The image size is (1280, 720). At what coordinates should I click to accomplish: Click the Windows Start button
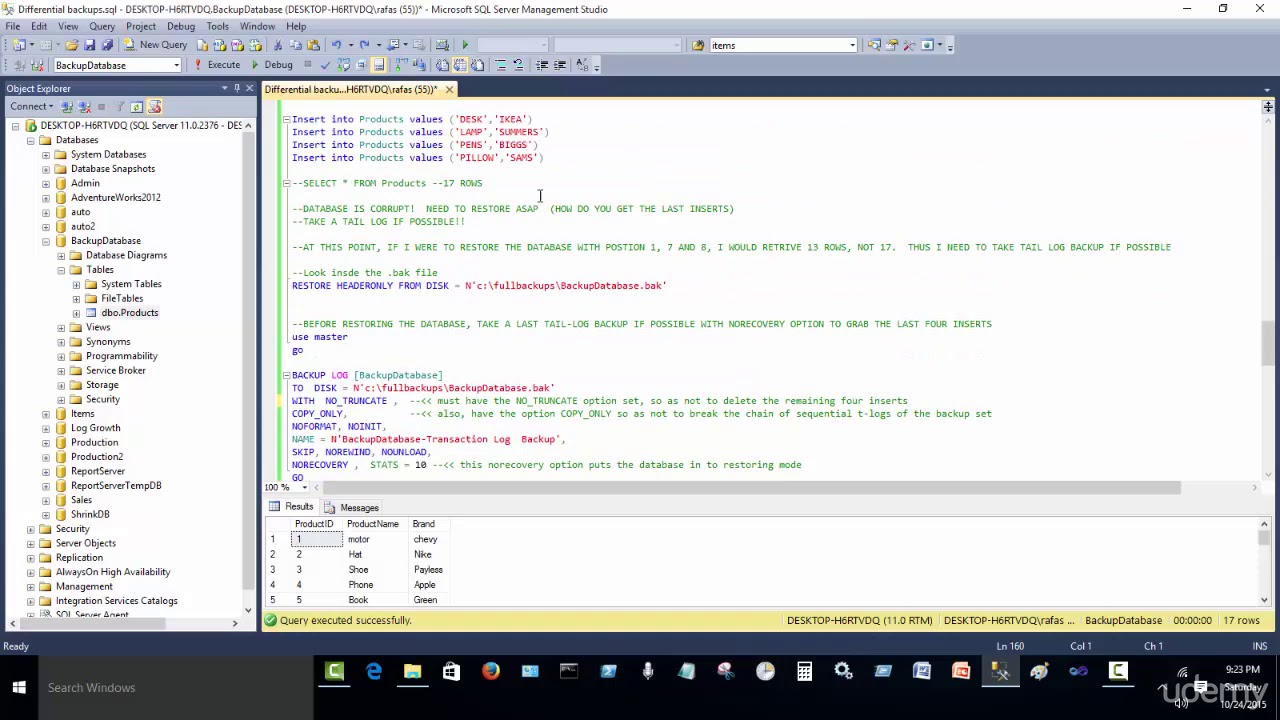pyautogui.click(x=18, y=687)
